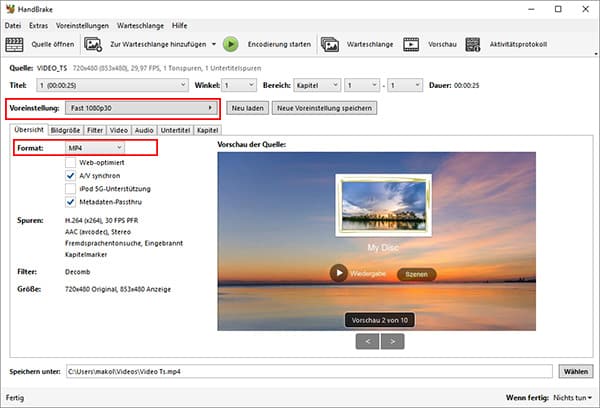This screenshot has height=408, width=600.
Task: Show previous preview image
Action: 367,341
